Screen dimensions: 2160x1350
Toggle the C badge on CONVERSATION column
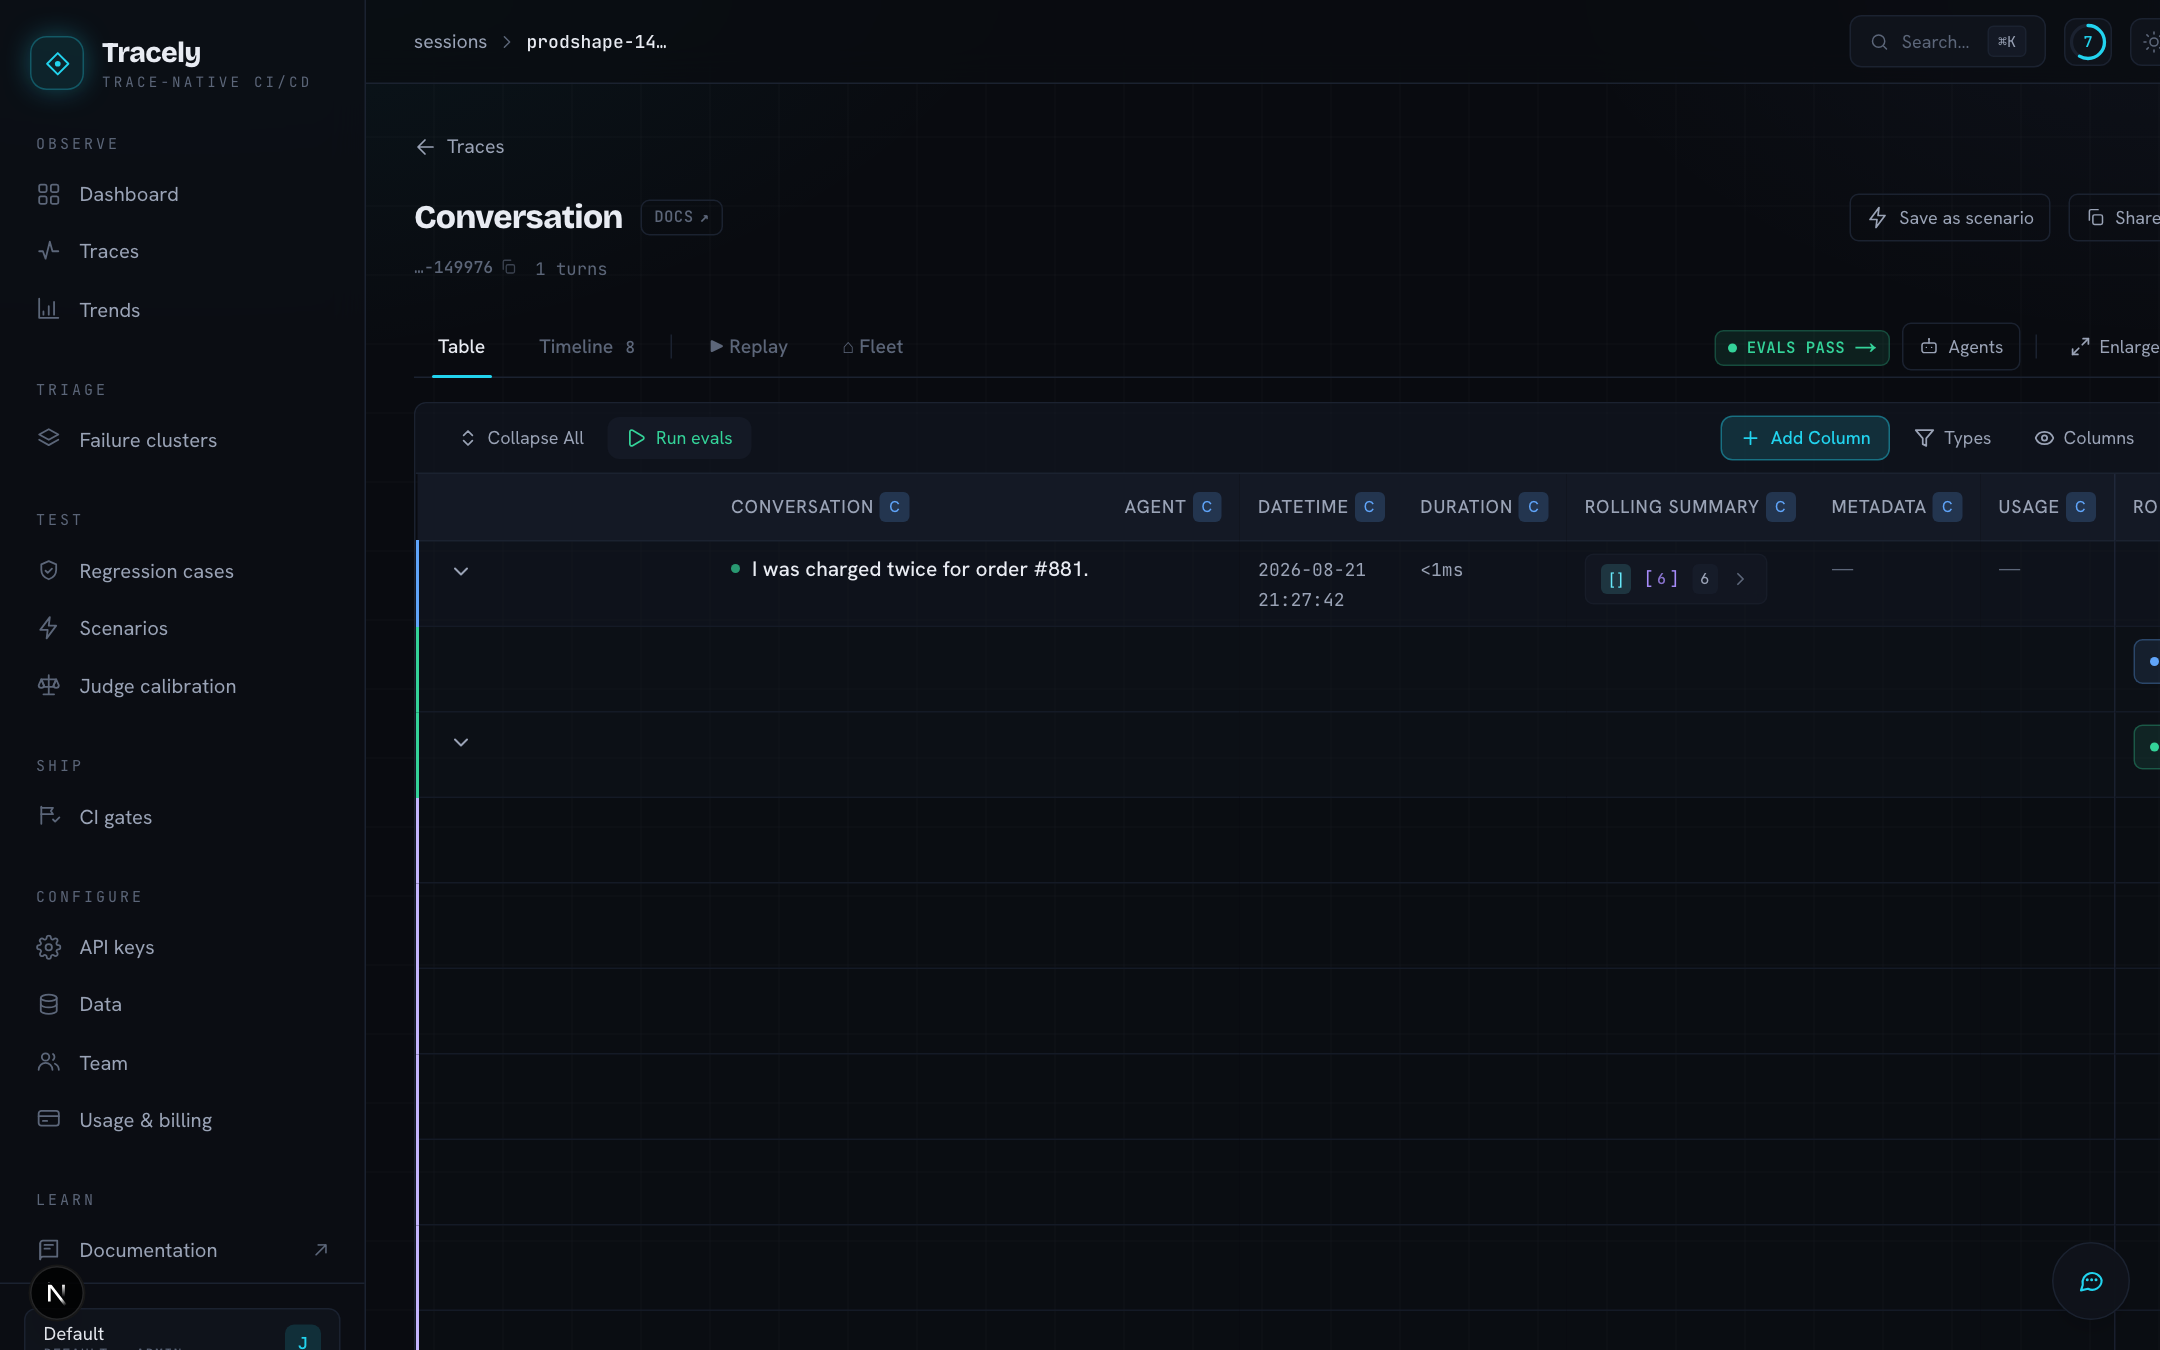pyautogui.click(x=894, y=507)
